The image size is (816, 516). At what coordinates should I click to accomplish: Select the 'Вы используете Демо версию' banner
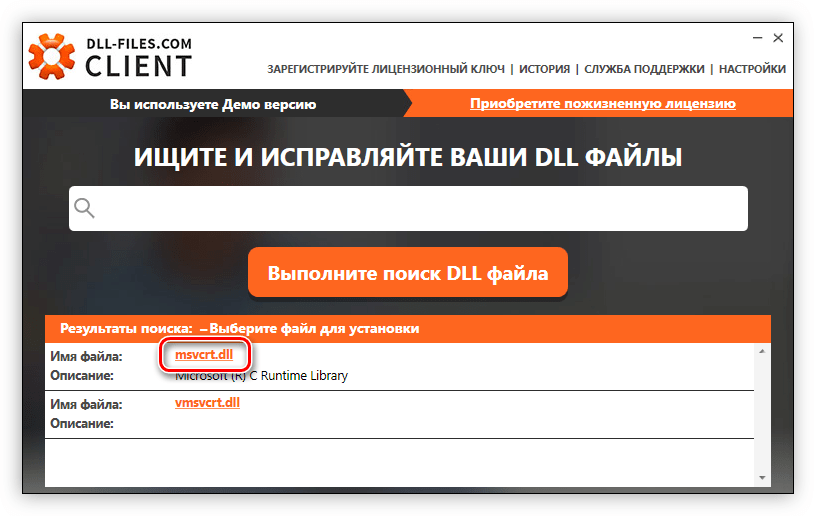[213, 104]
